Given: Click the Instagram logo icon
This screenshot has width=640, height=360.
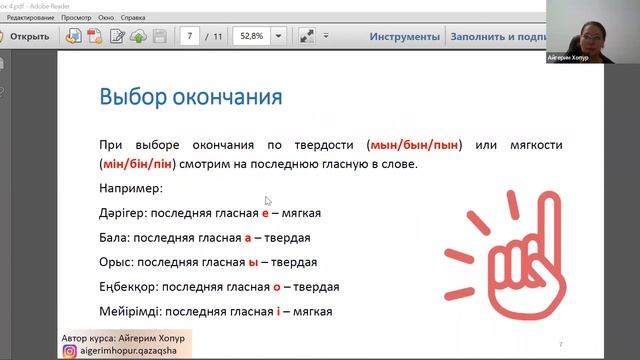Looking at the screenshot, I should (69, 351).
